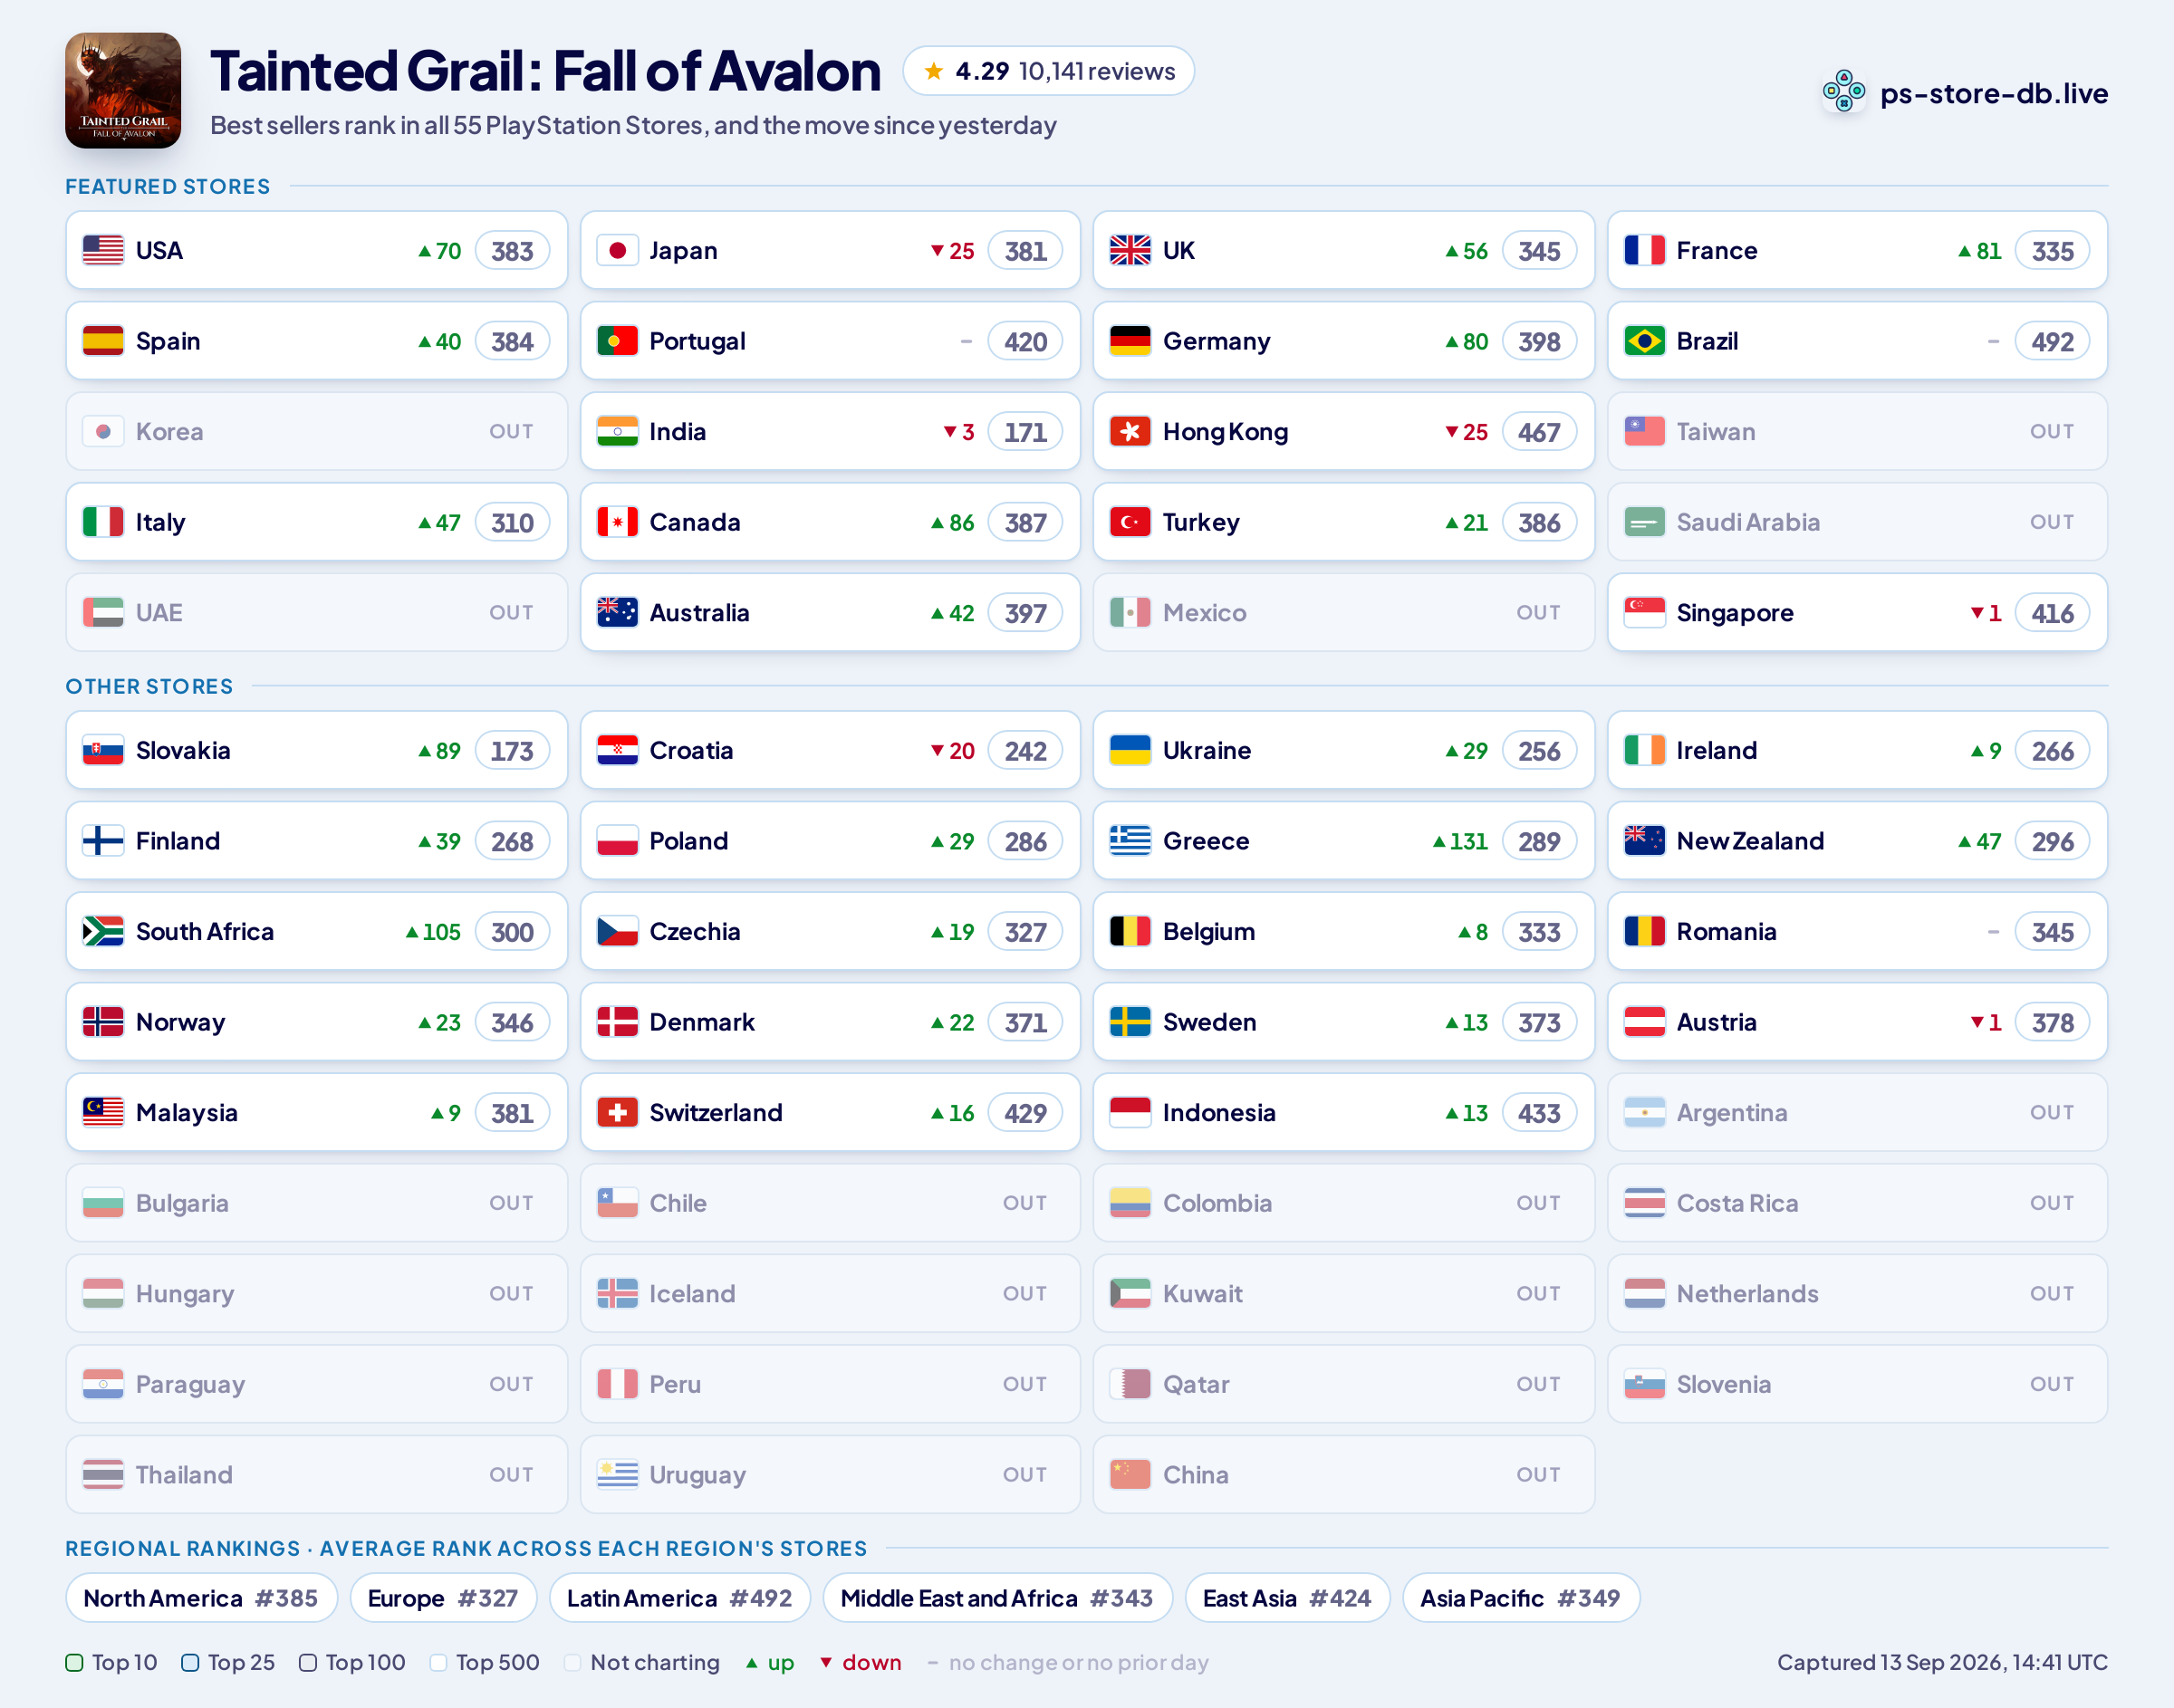Open the 10,141 reviews rating badge
Viewport: 2174px width, 1708px height.
[1048, 71]
